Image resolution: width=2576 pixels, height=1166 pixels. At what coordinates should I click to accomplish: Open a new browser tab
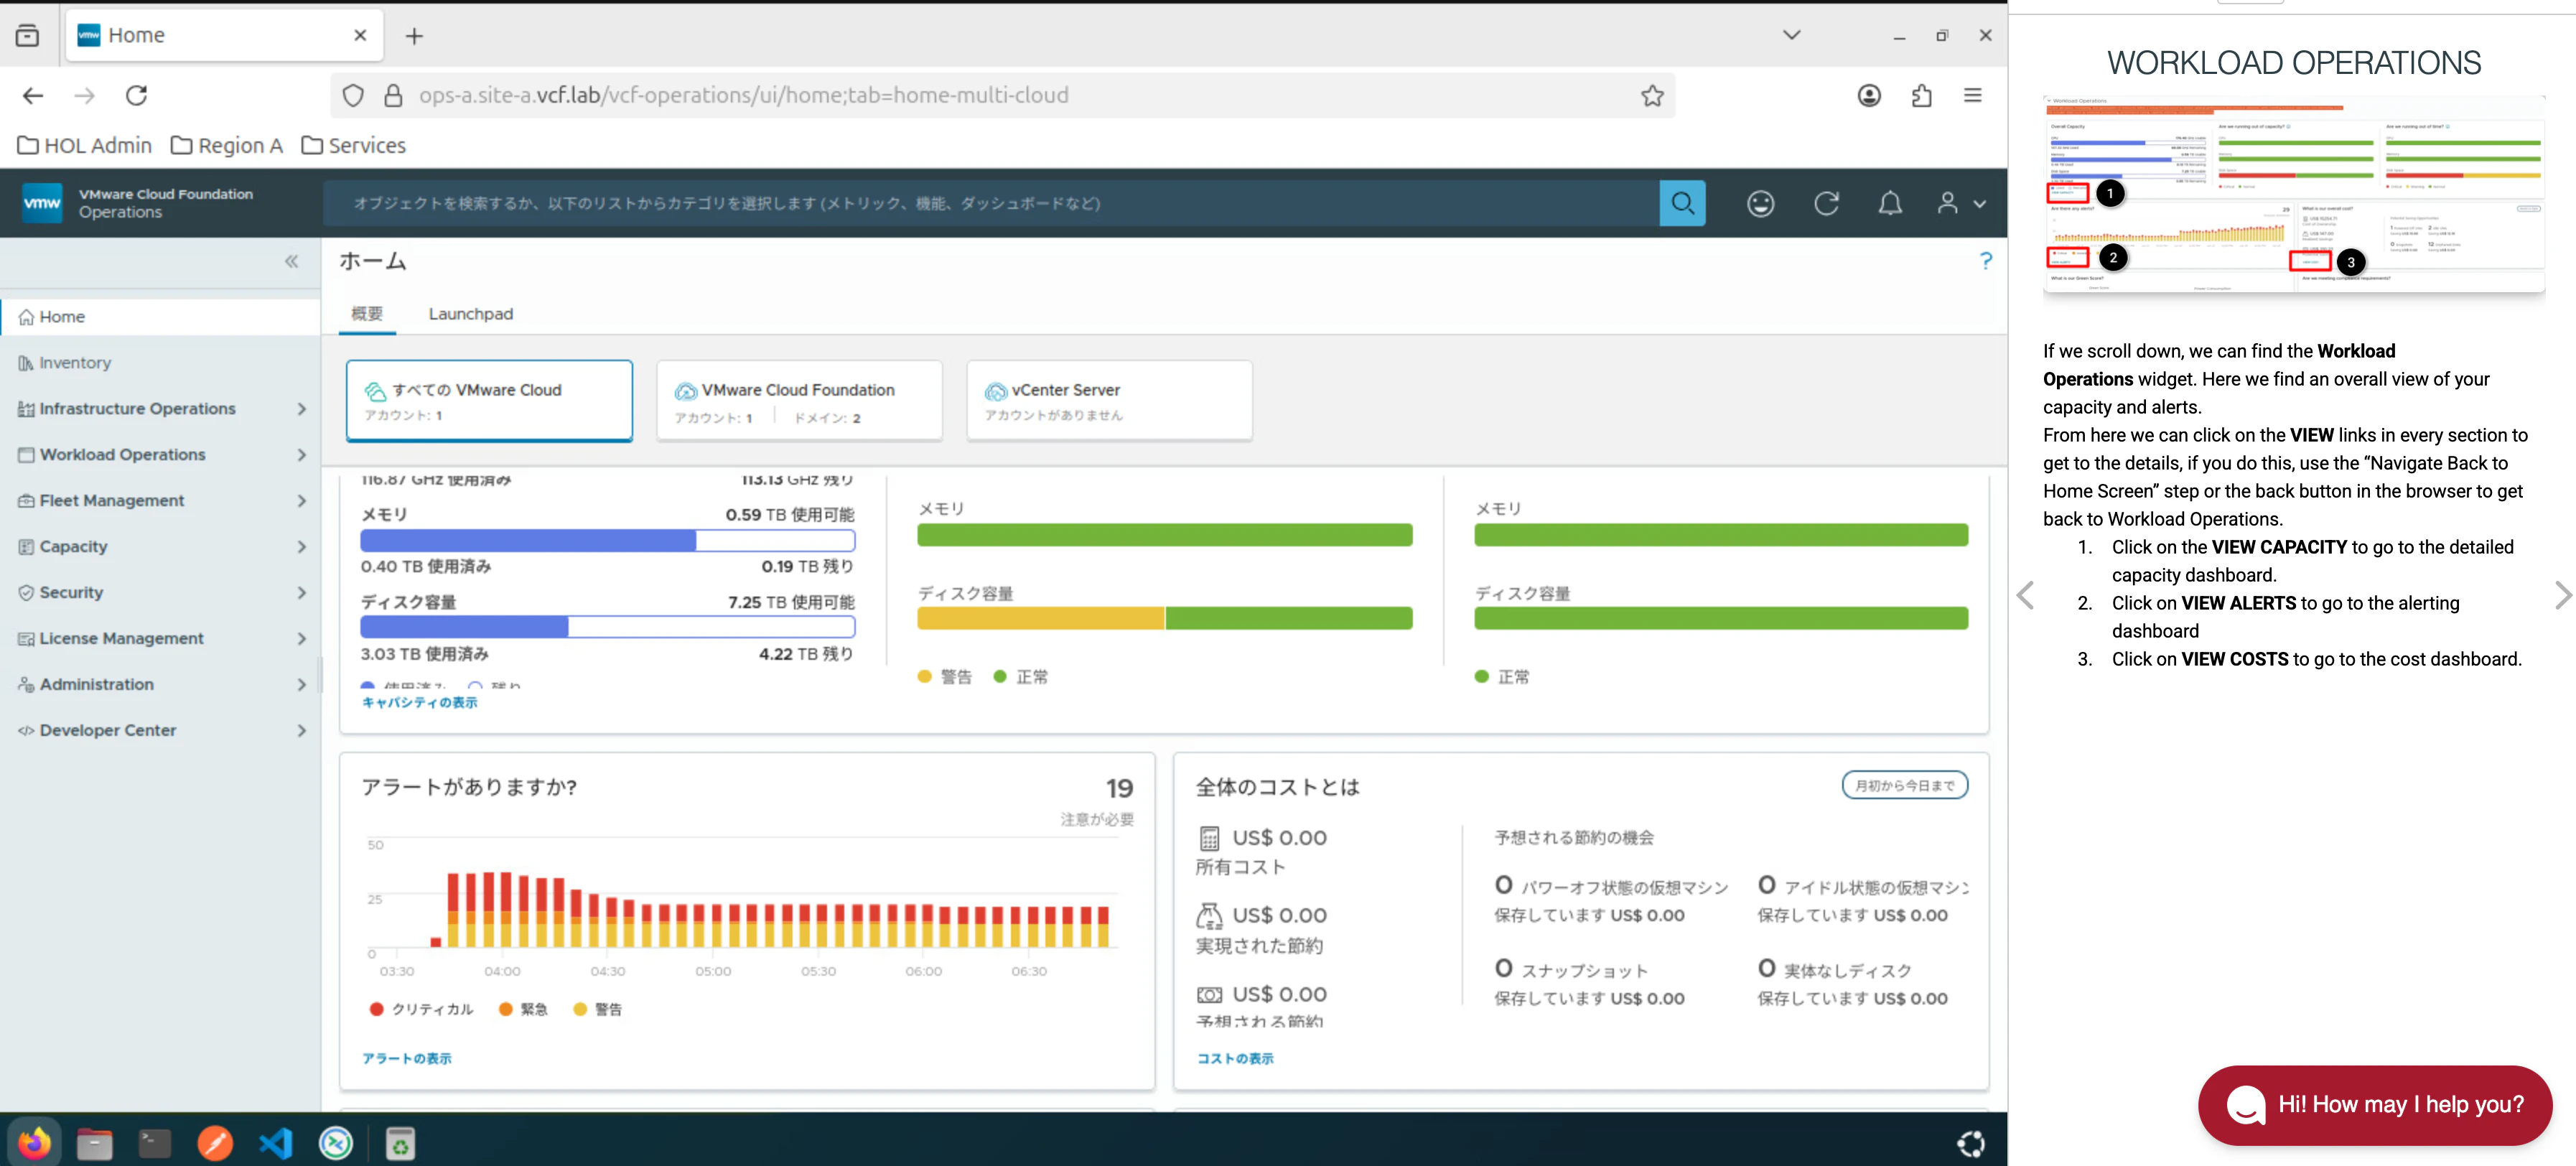click(414, 36)
